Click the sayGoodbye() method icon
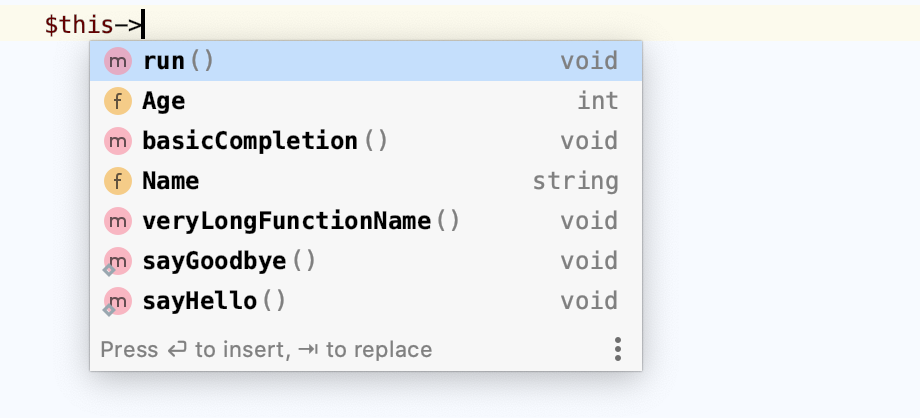Viewport: 920px width, 418px height. click(x=118, y=261)
